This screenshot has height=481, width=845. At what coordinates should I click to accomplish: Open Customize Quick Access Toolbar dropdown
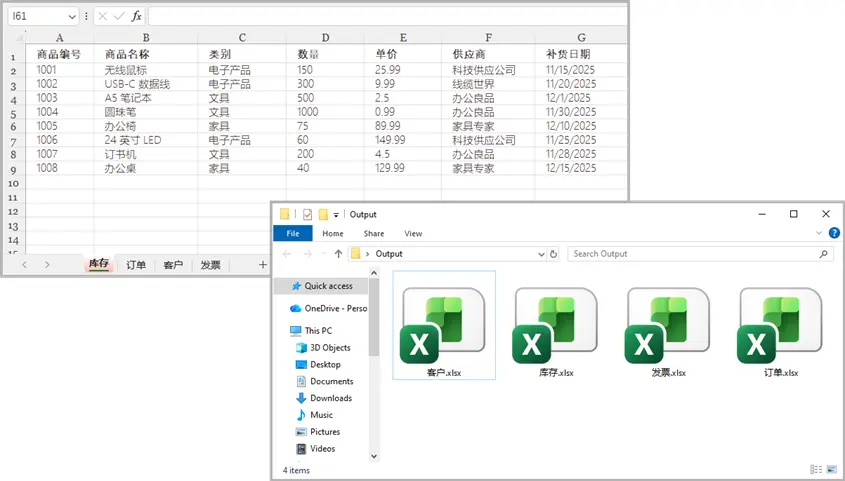pyautogui.click(x=336, y=214)
